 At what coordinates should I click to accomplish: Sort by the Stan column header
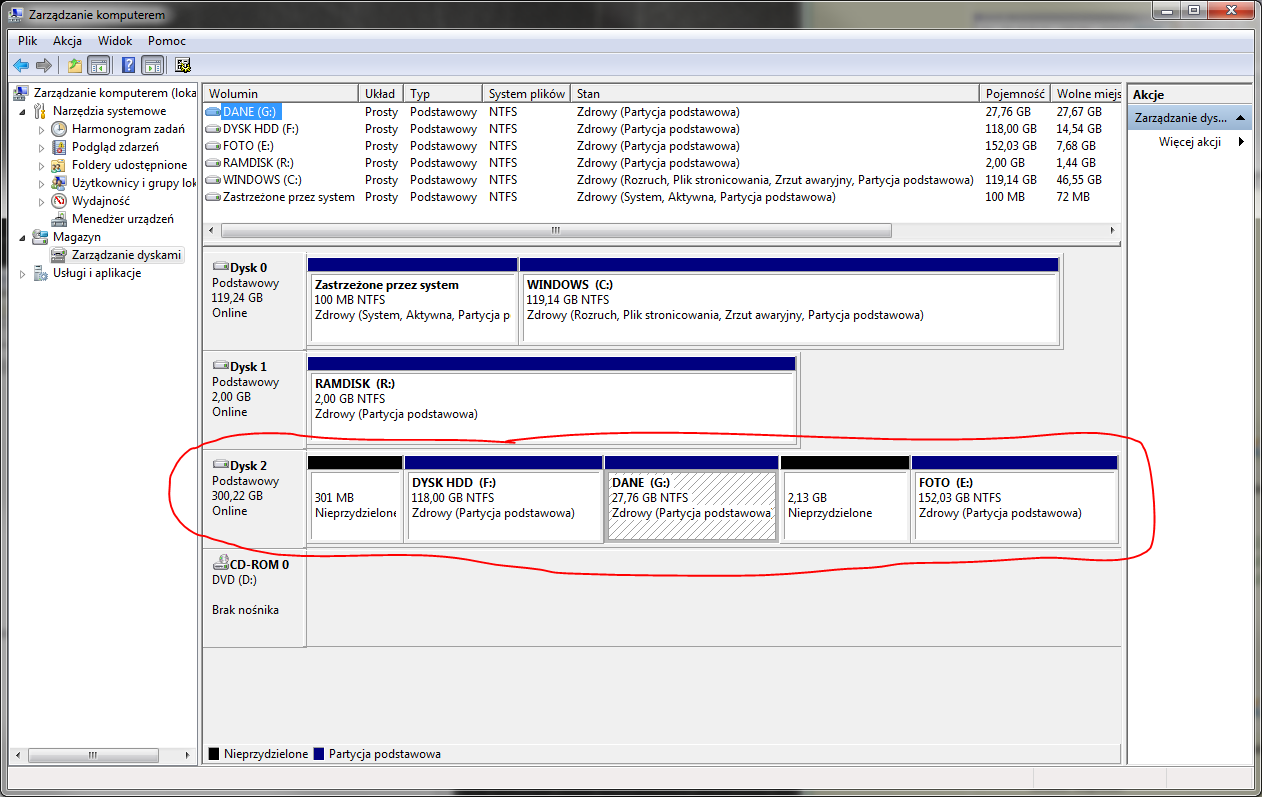coord(774,94)
